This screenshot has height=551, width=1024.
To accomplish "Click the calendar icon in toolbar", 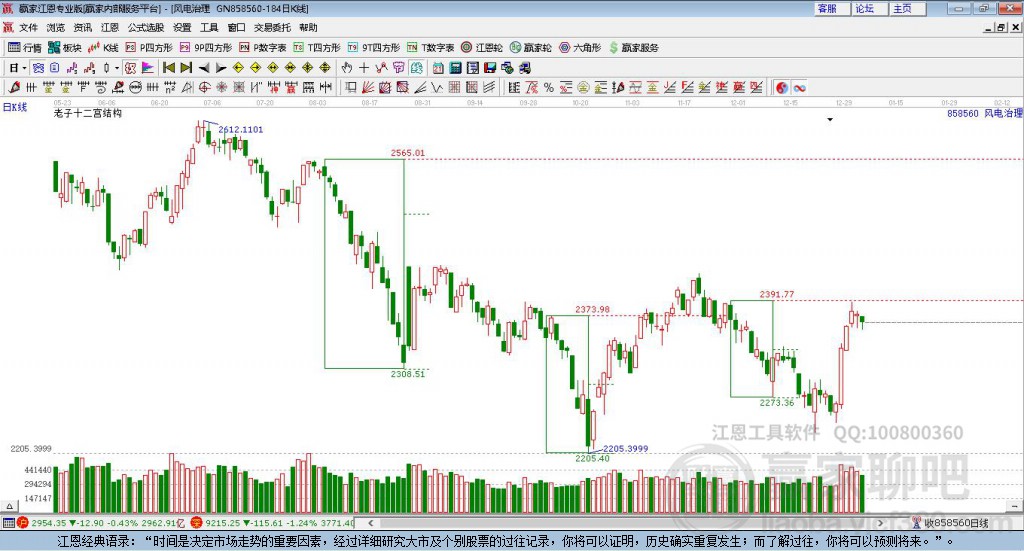I will tap(438, 68).
